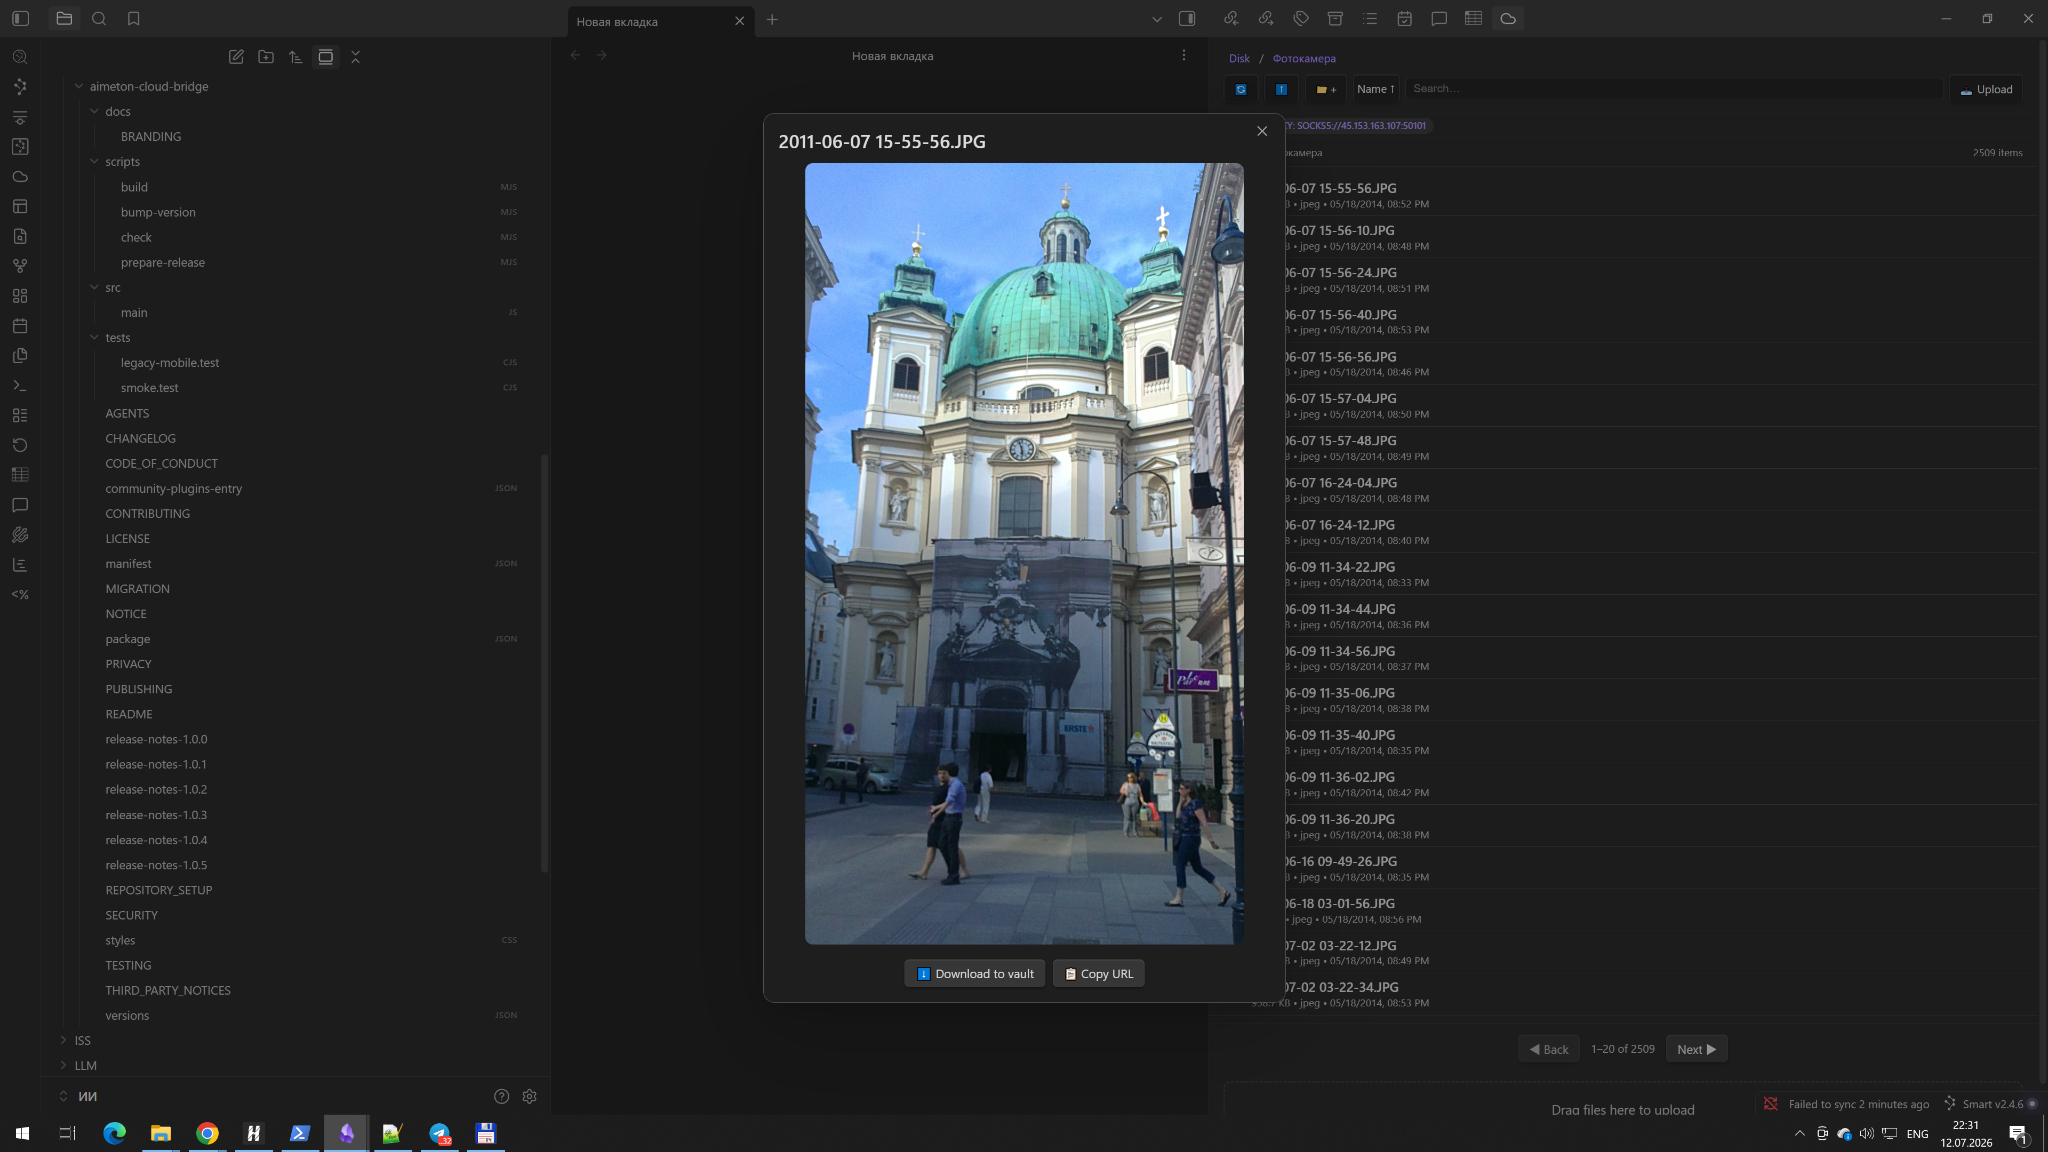Show the file explorer pane

pyautogui.click(x=64, y=19)
